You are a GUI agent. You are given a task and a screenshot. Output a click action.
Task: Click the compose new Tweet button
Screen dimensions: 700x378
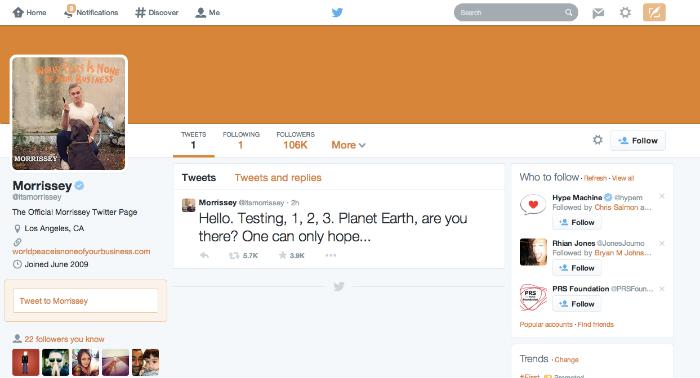click(x=654, y=12)
